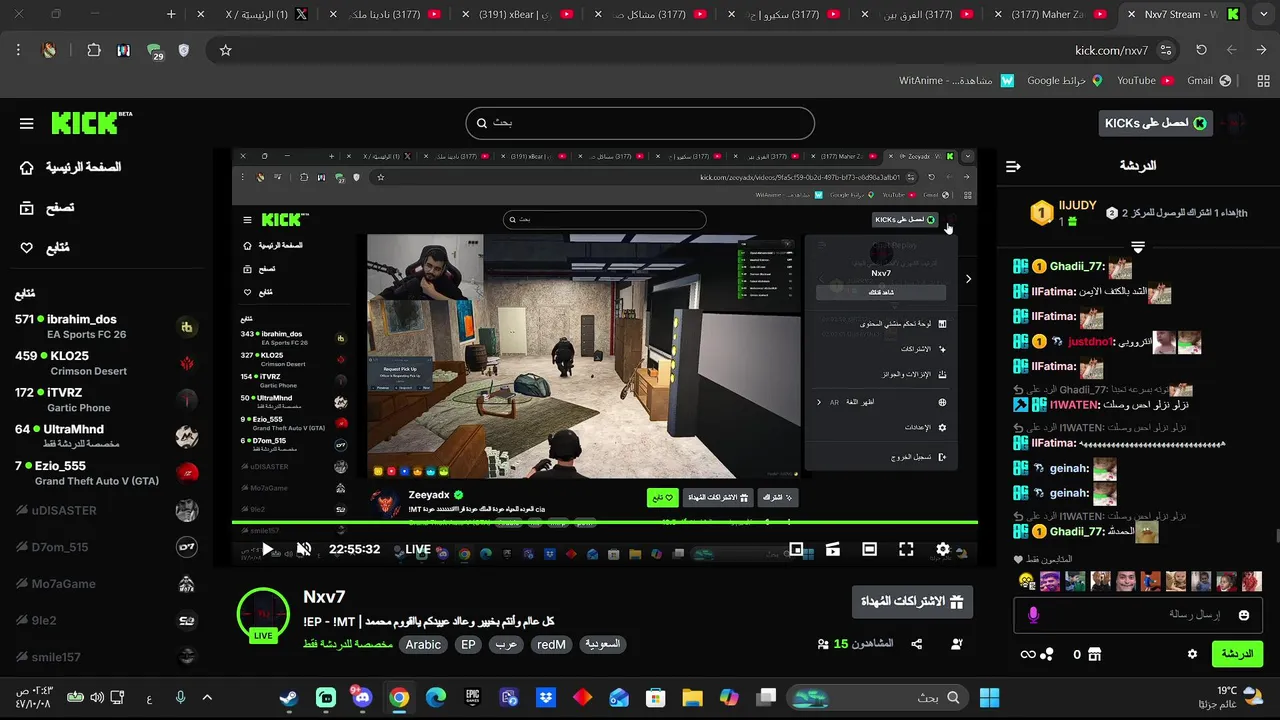Screen dimensions: 1280x720
Task: Click the chat microphone icon
Action: pyautogui.click(x=1033, y=615)
